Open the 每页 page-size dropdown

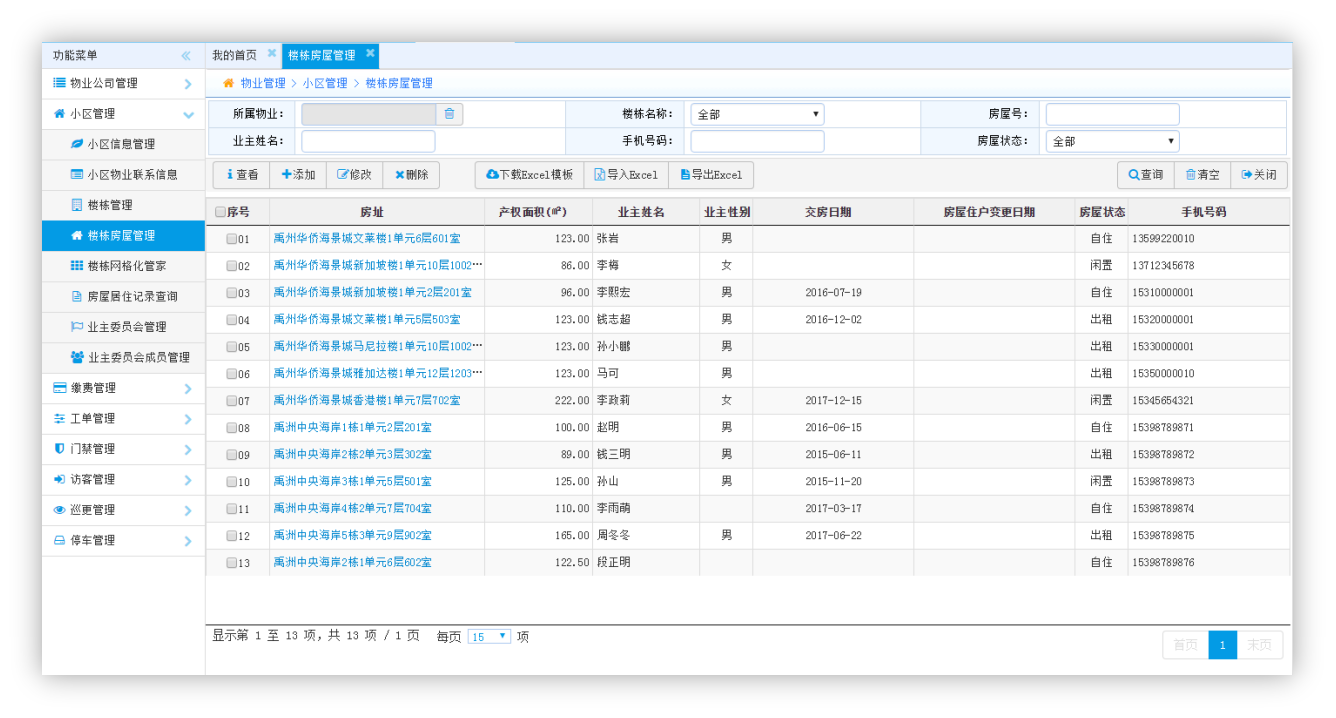[489, 637]
